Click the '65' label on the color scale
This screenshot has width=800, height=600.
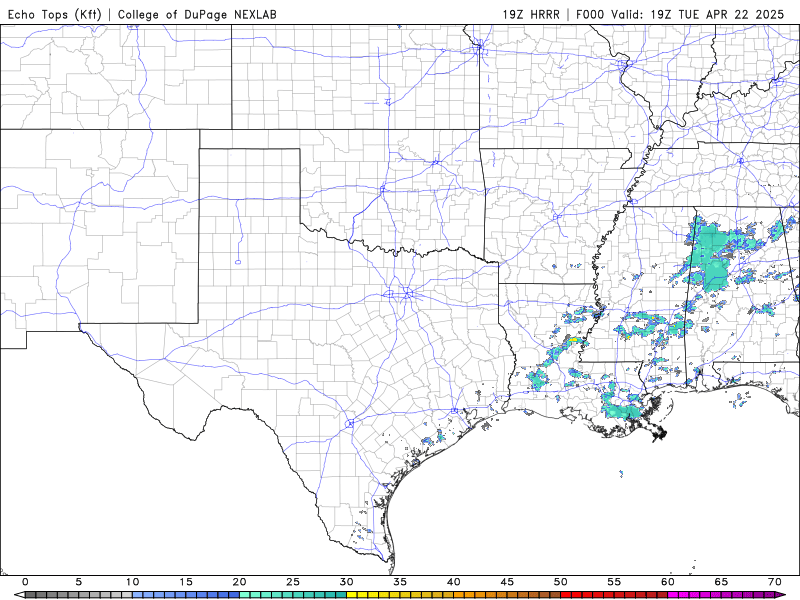(721, 582)
